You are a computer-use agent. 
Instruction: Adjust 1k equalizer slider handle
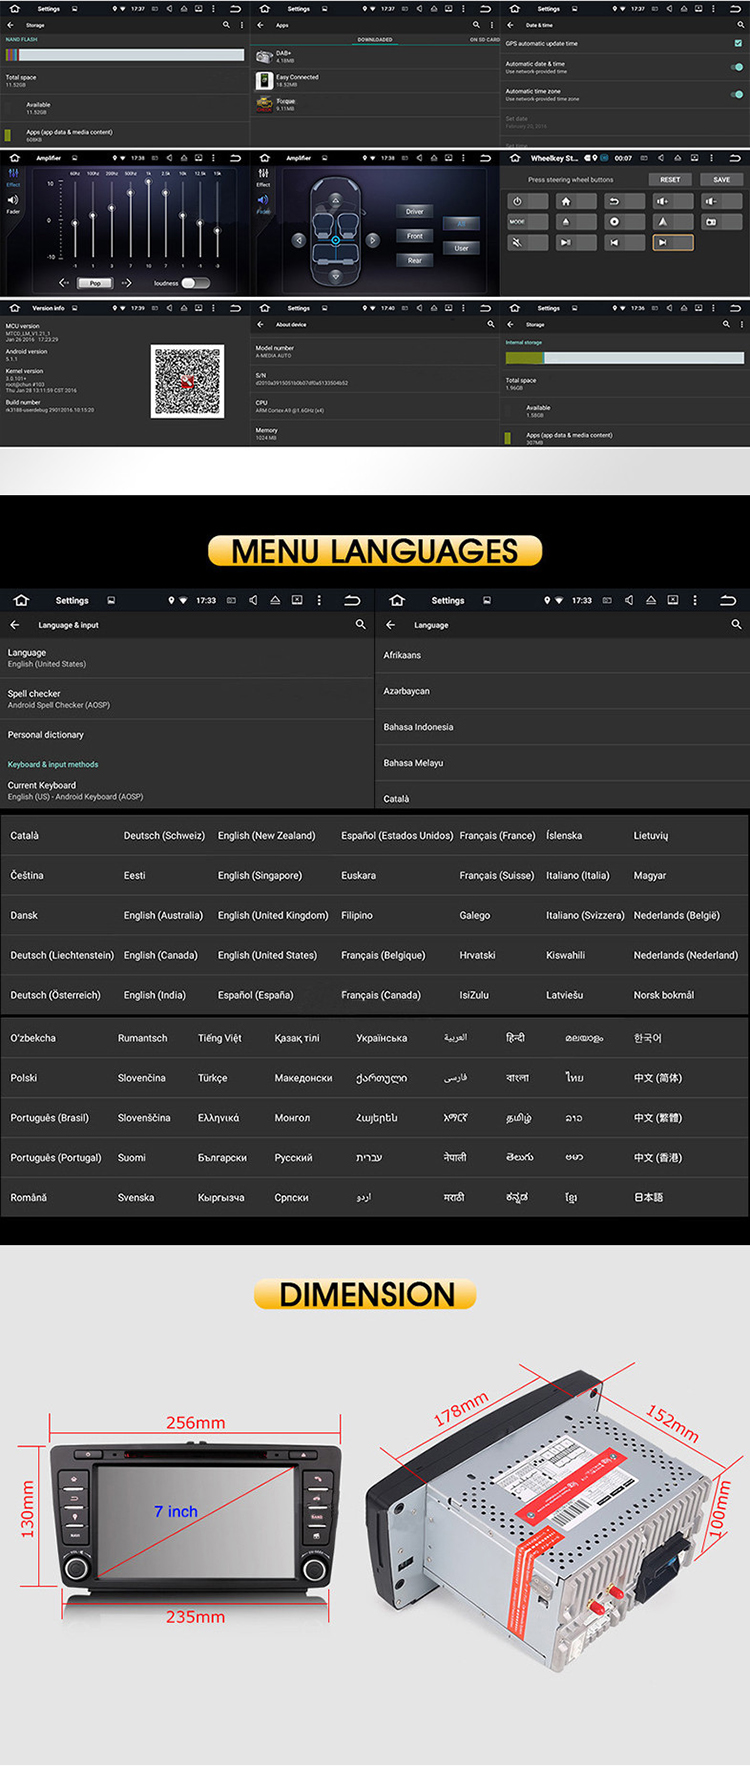149,182
